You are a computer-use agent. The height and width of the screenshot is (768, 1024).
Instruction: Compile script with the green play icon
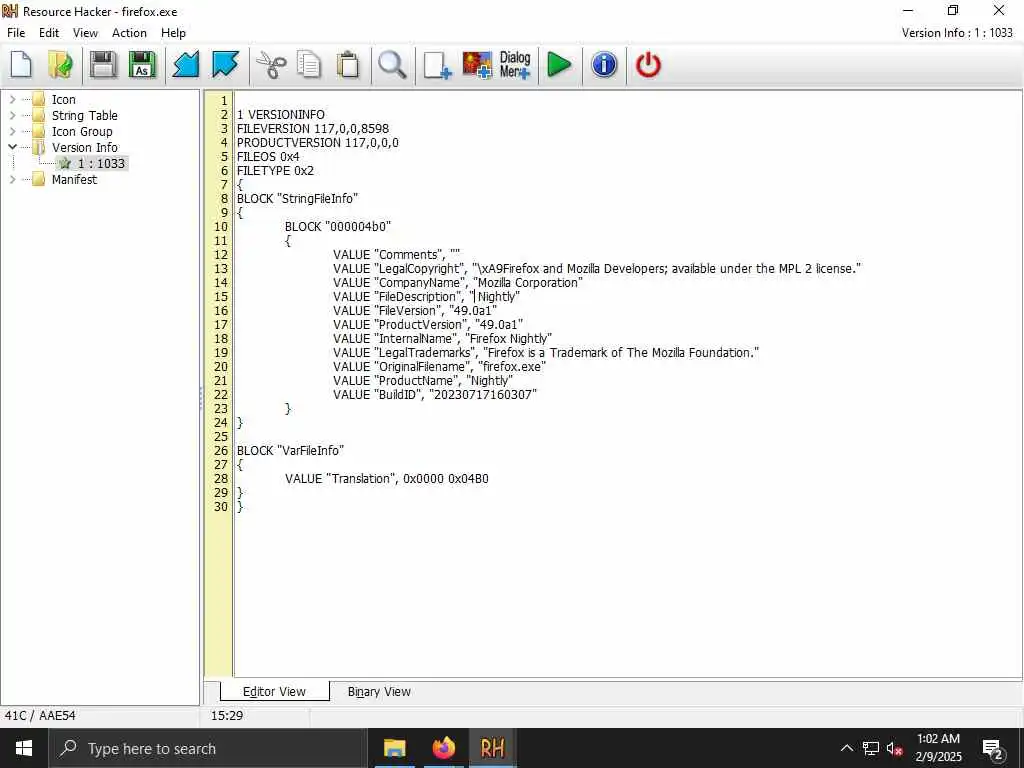point(559,65)
